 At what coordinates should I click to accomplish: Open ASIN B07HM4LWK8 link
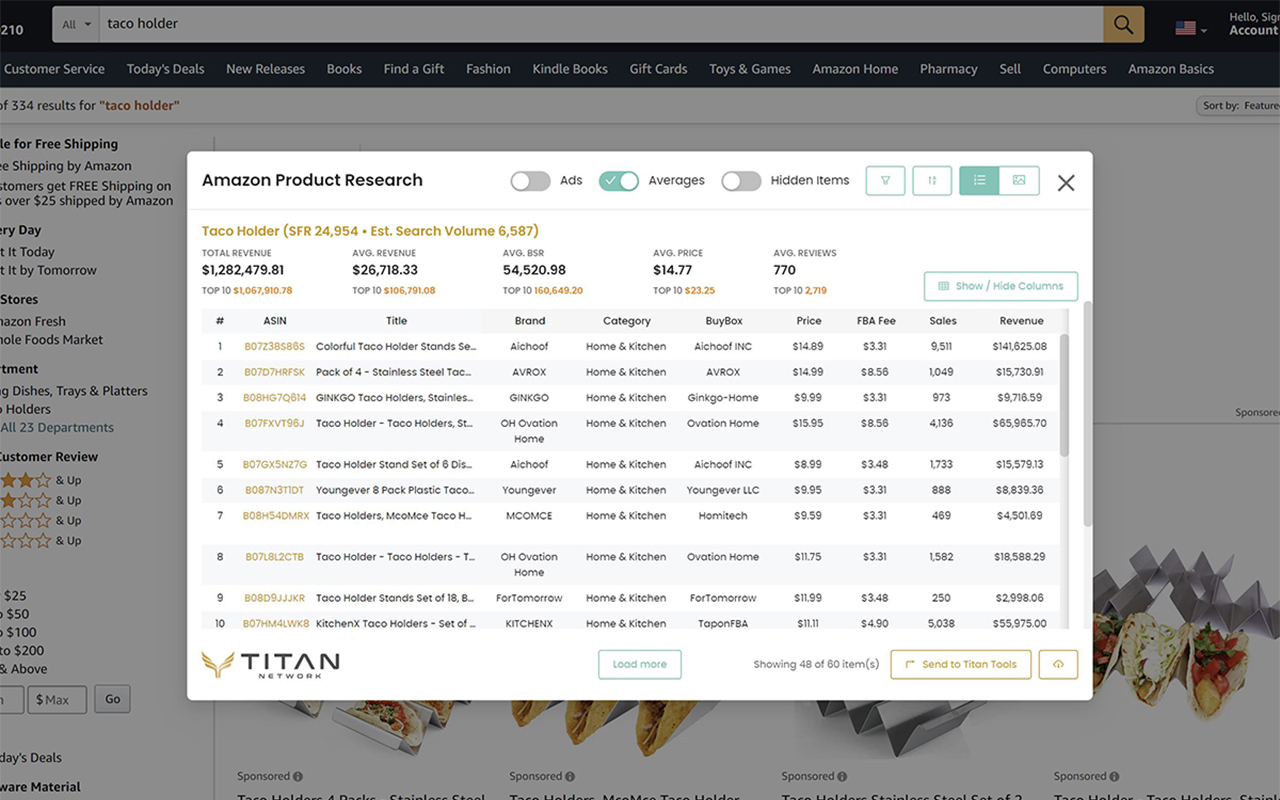point(276,624)
